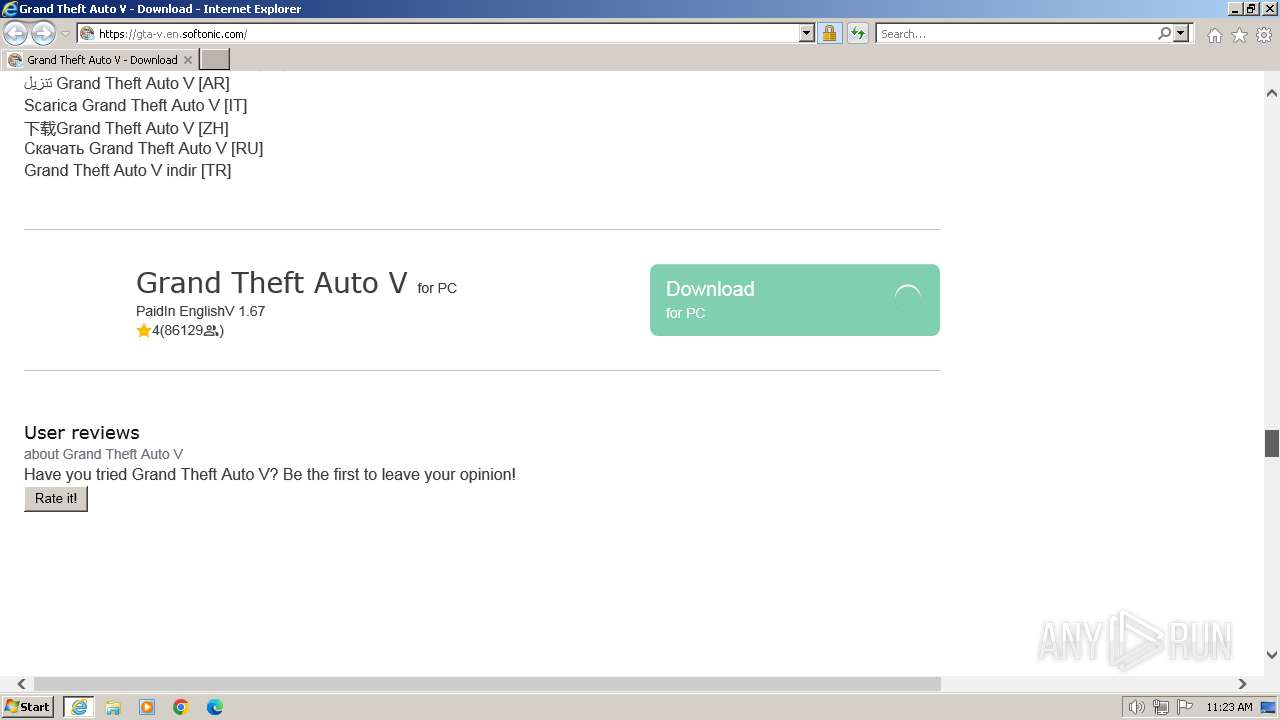Open Grand Theft Auto V indir [TR] link
The width and height of the screenshot is (1280, 720).
tap(127, 170)
